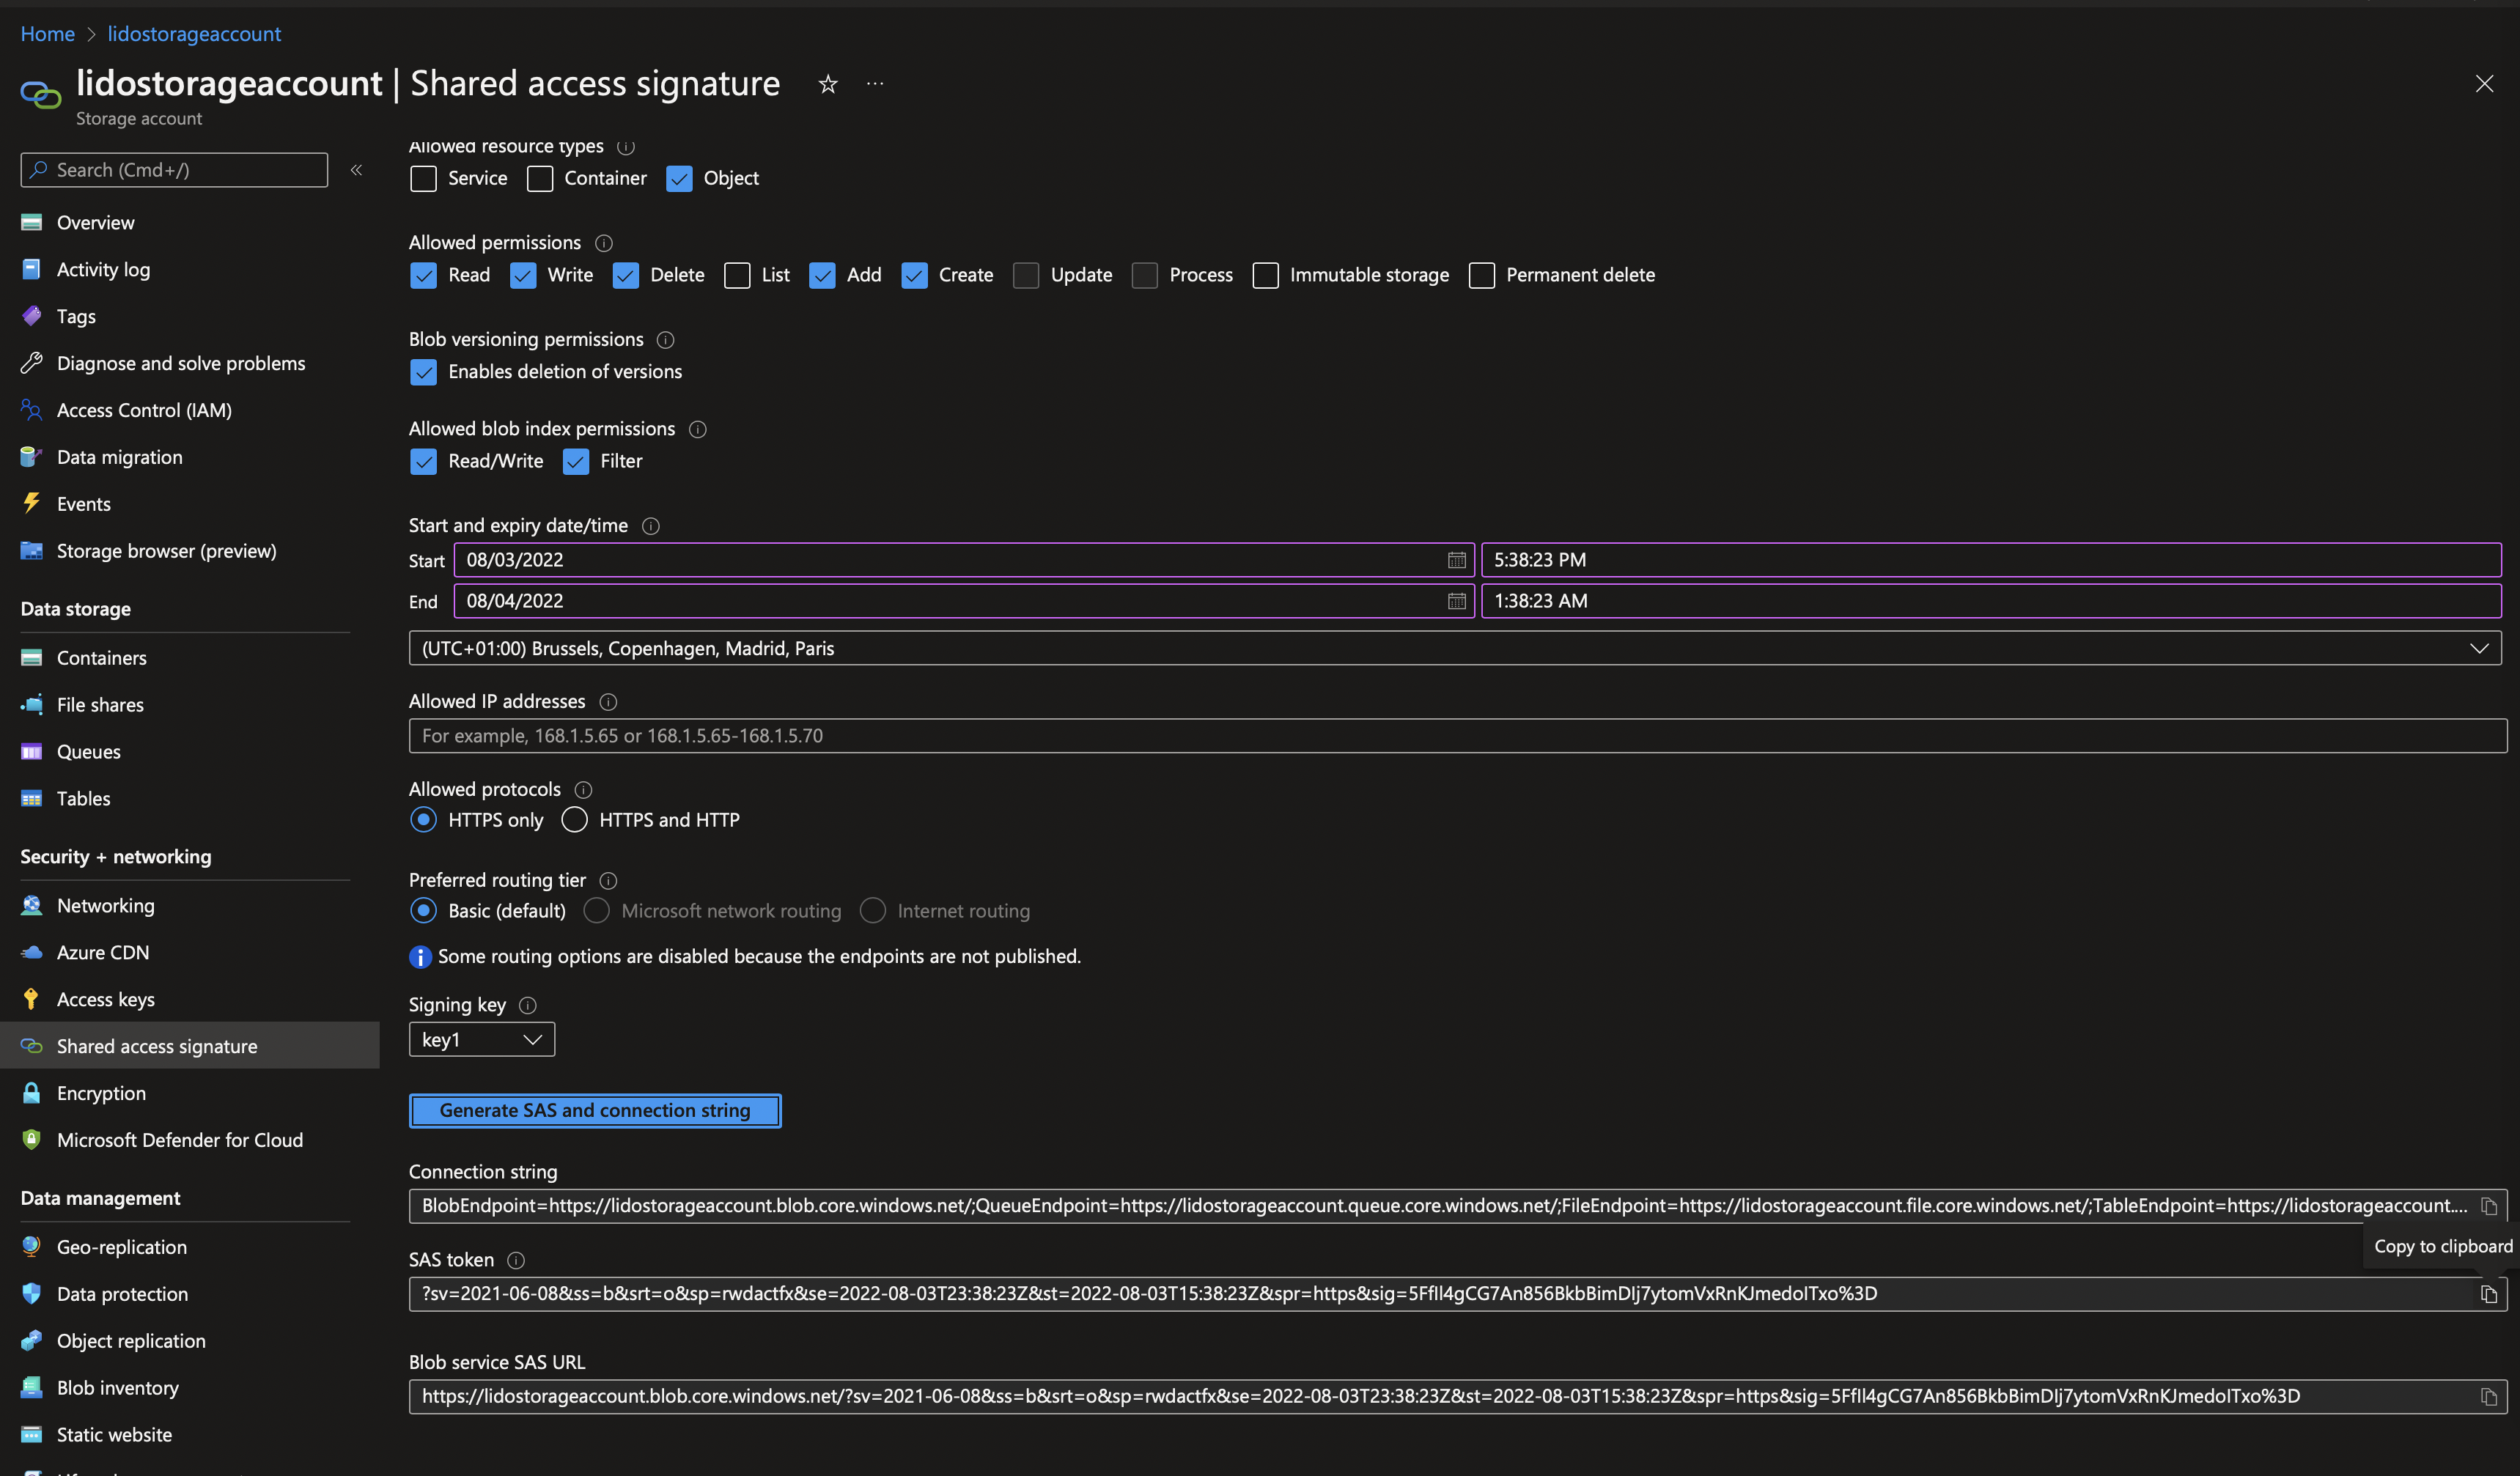Open Access keys in the sidebar

point(105,1000)
